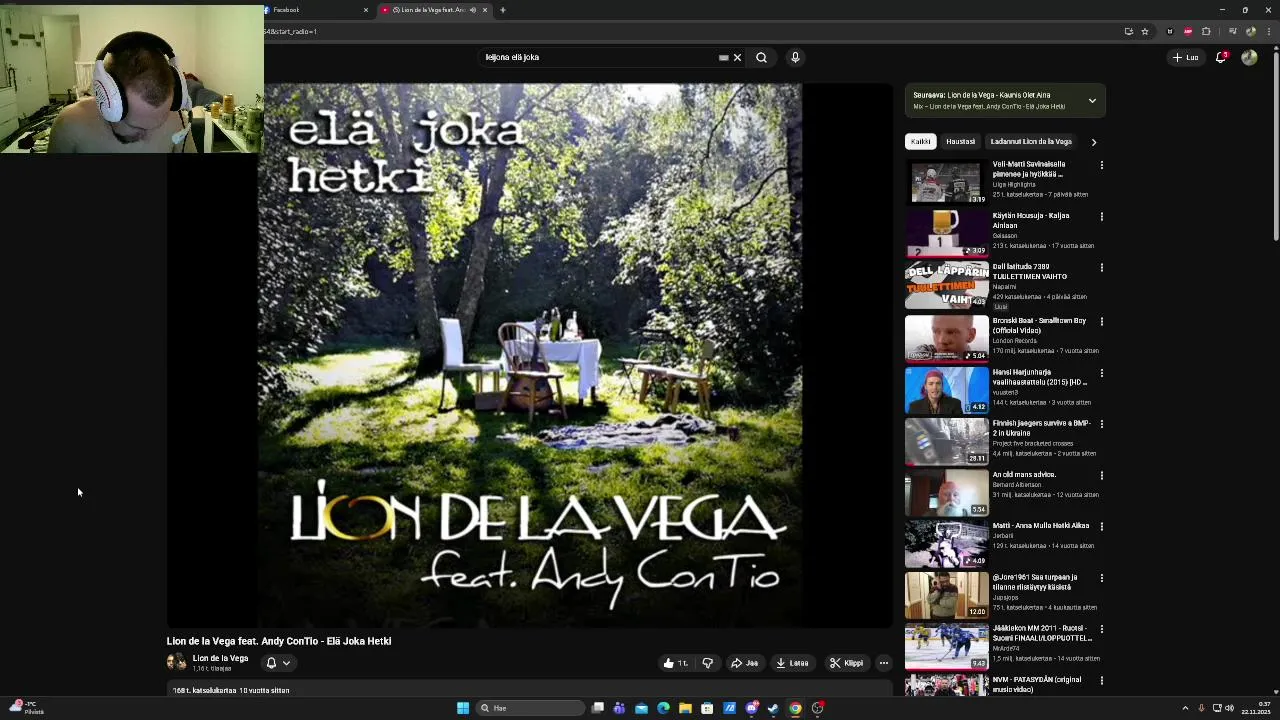Open the browser extensions puzzle icon
This screenshot has width=1280, height=720.
click(x=1206, y=31)
